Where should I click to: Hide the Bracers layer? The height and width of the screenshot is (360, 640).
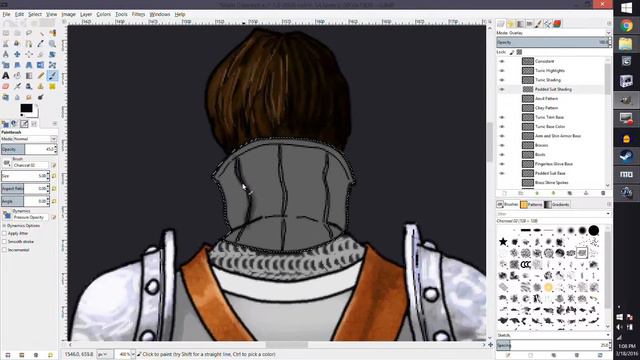(x=502, y=145)
